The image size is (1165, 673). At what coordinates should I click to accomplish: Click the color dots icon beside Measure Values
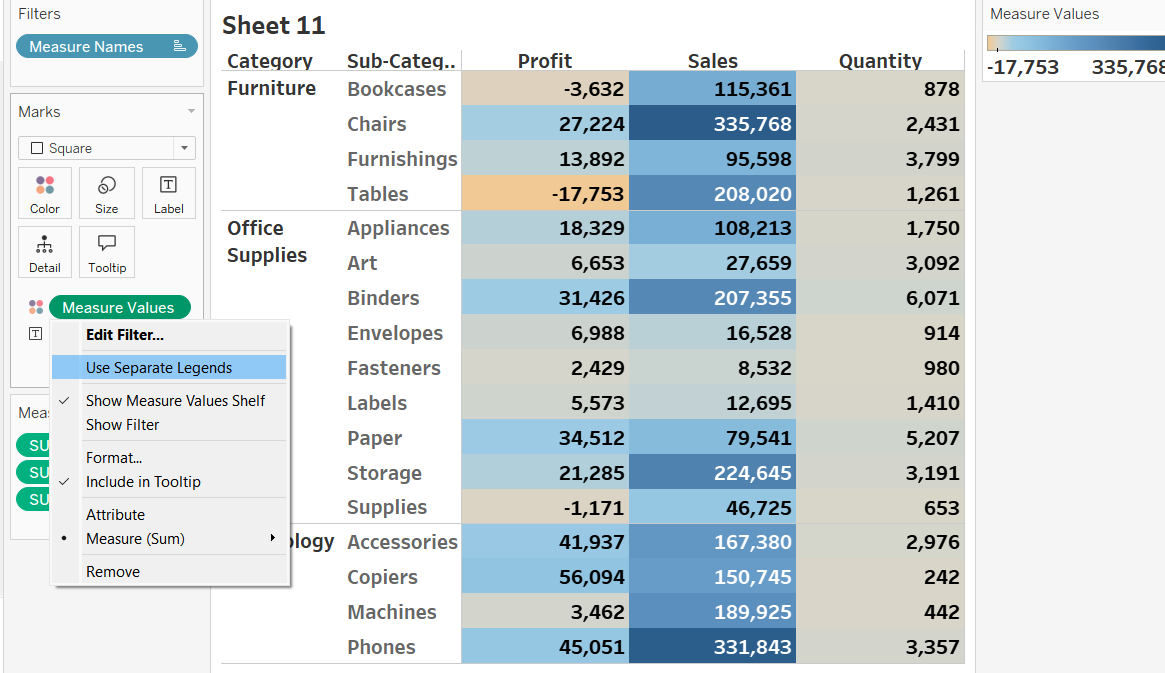point(36,307)
